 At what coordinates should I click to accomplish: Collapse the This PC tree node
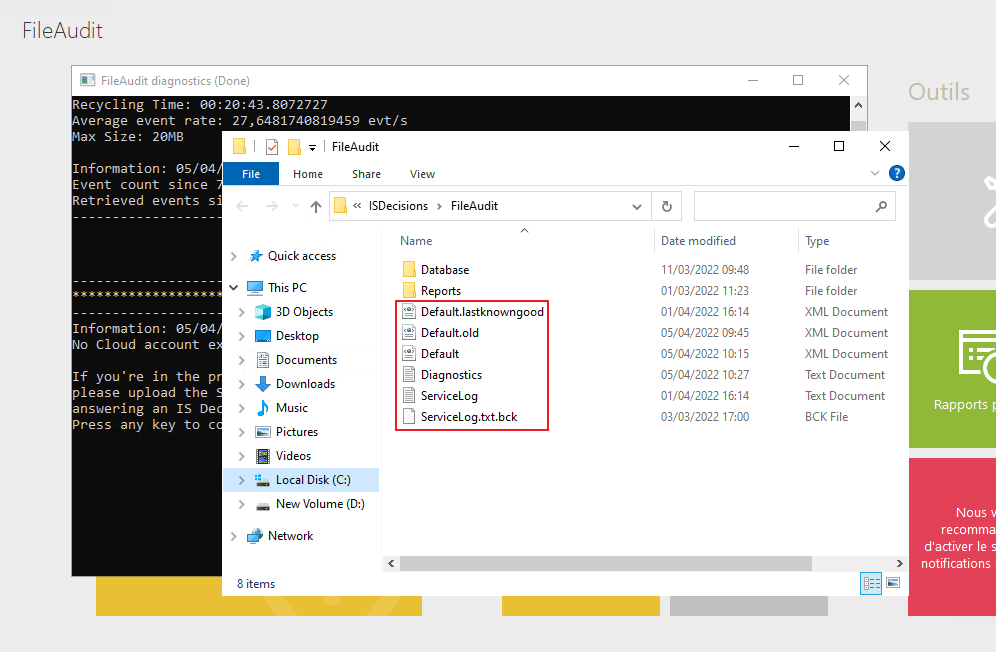pyautogui.click(x=234, y=288)
